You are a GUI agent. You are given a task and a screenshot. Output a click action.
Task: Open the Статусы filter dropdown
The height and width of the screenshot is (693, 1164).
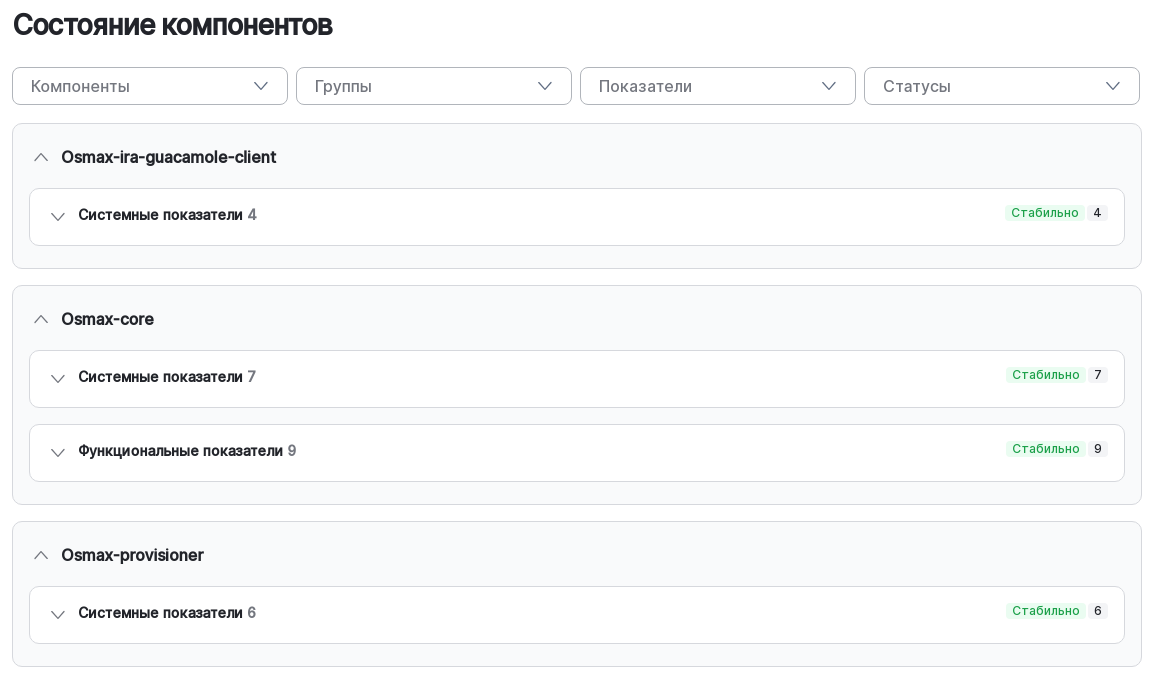[1002, 86]
